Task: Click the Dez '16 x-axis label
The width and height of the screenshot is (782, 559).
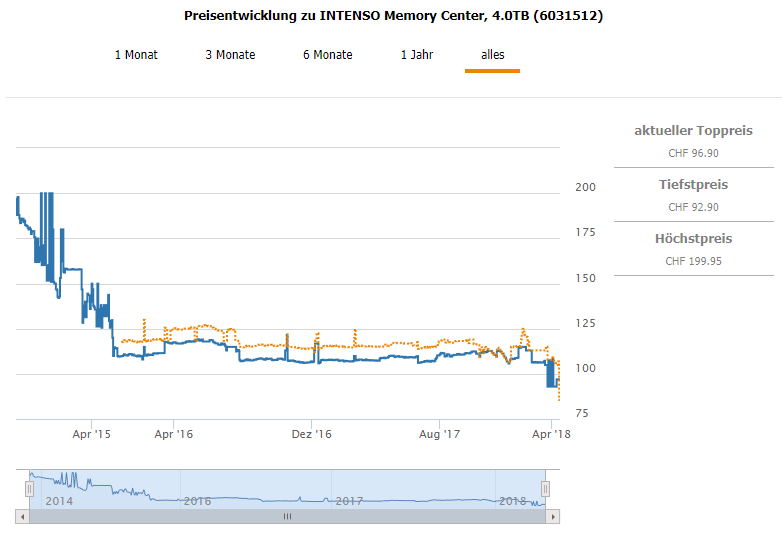Action: [311, 434]
